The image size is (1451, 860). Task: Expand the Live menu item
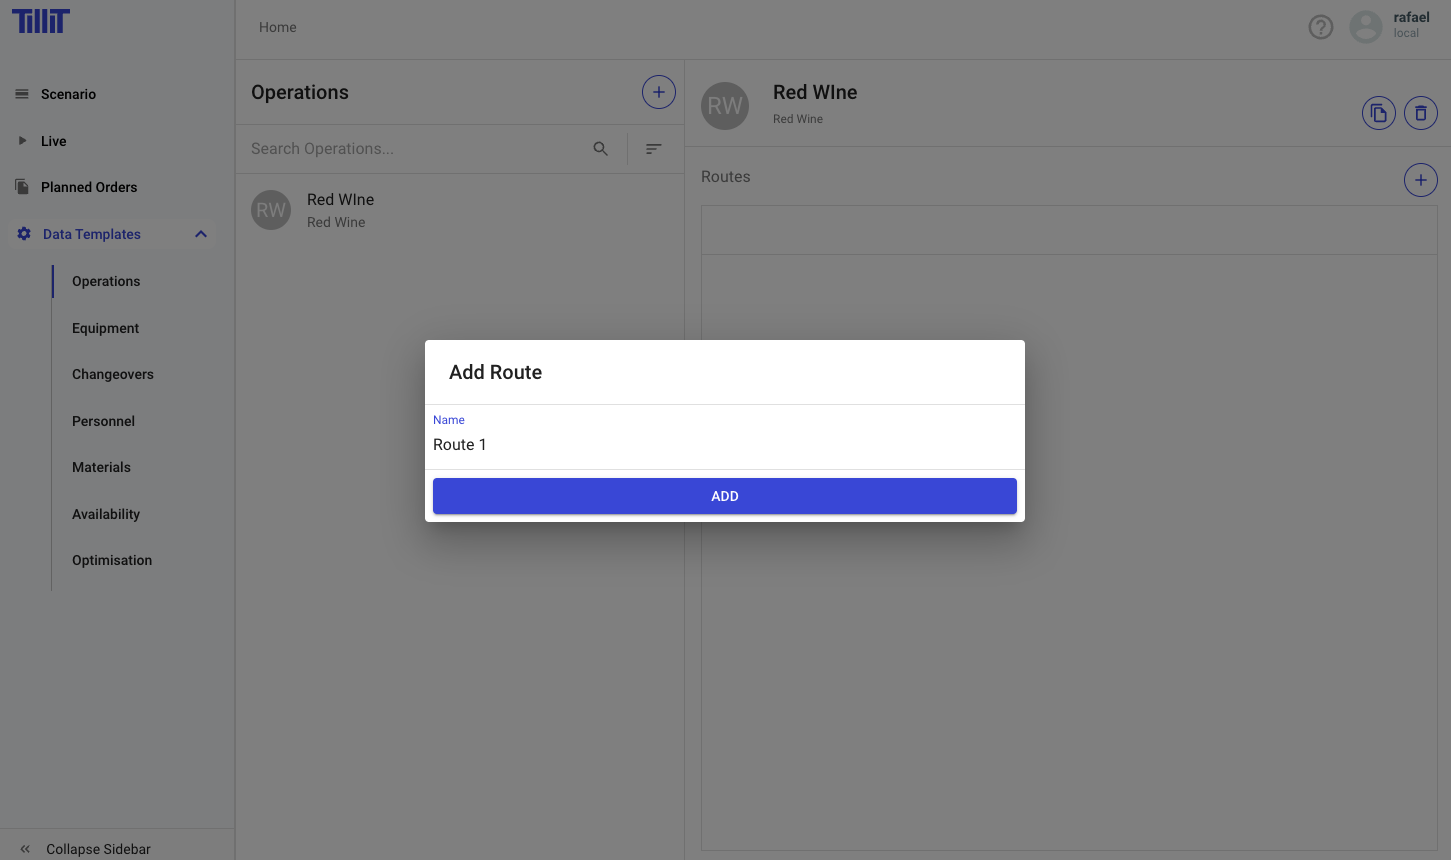54,141
